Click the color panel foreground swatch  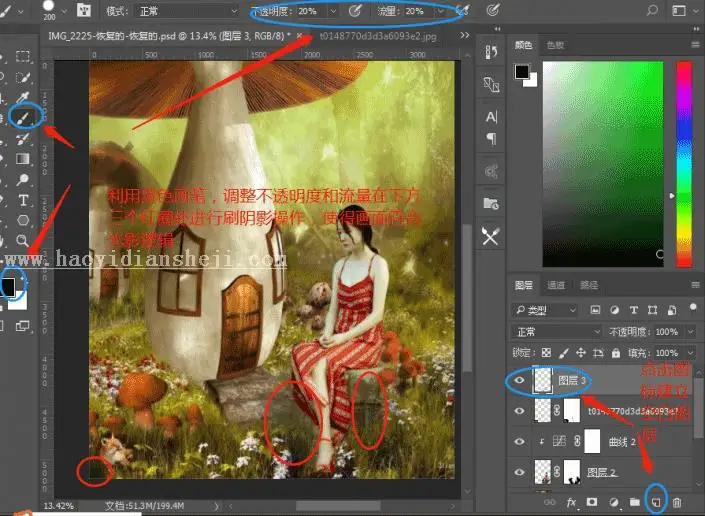pos(522,71)
